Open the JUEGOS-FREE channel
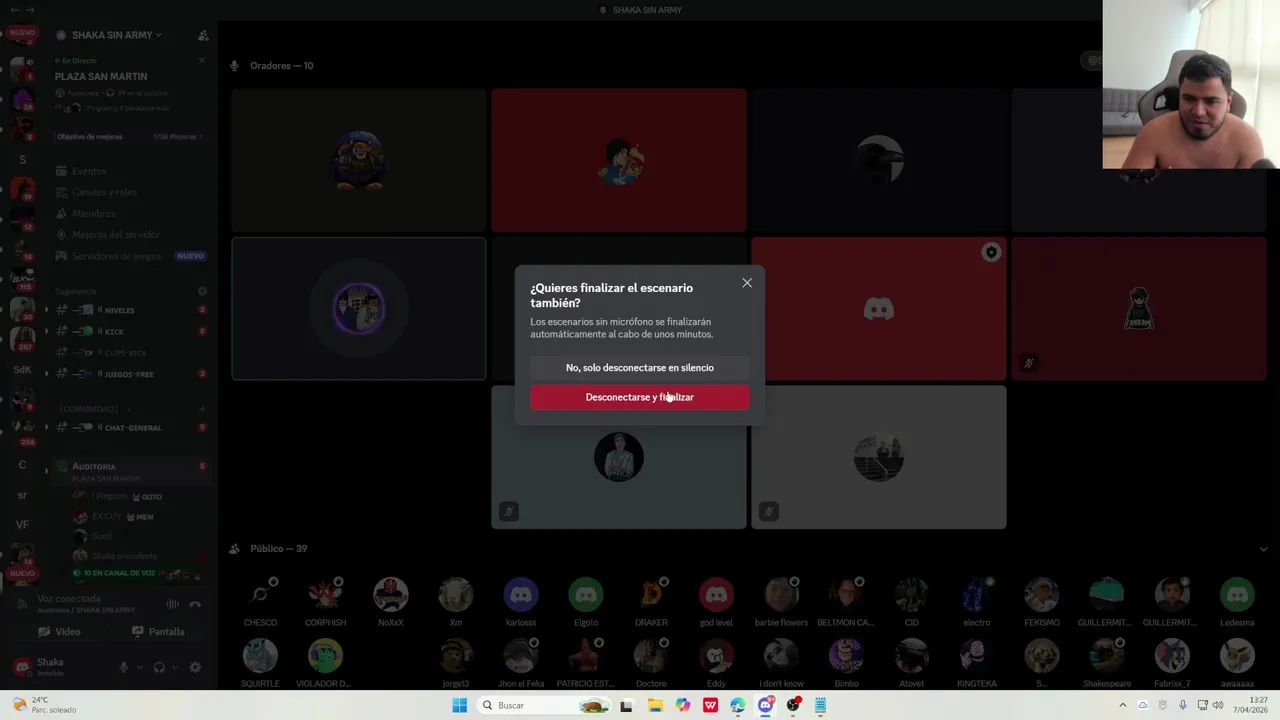This screenshot has width=1280, height=720. coord(129,374)
